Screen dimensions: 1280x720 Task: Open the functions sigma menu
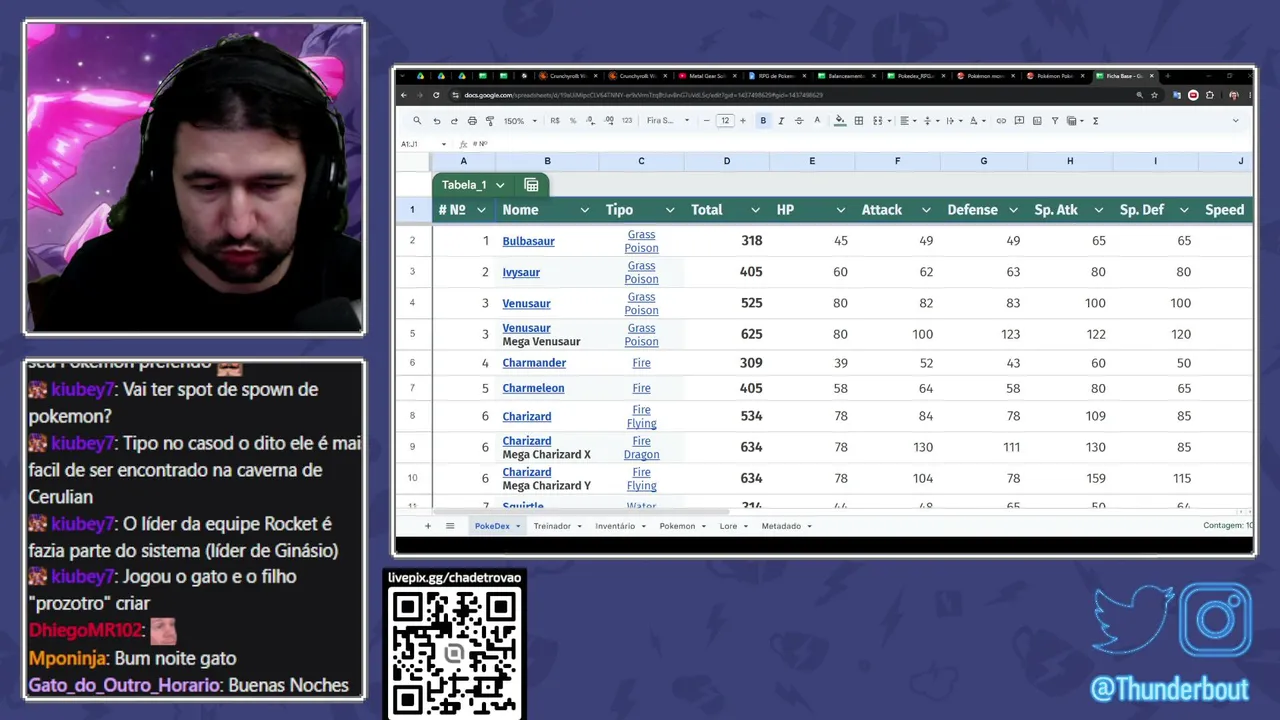point(1096,121)
